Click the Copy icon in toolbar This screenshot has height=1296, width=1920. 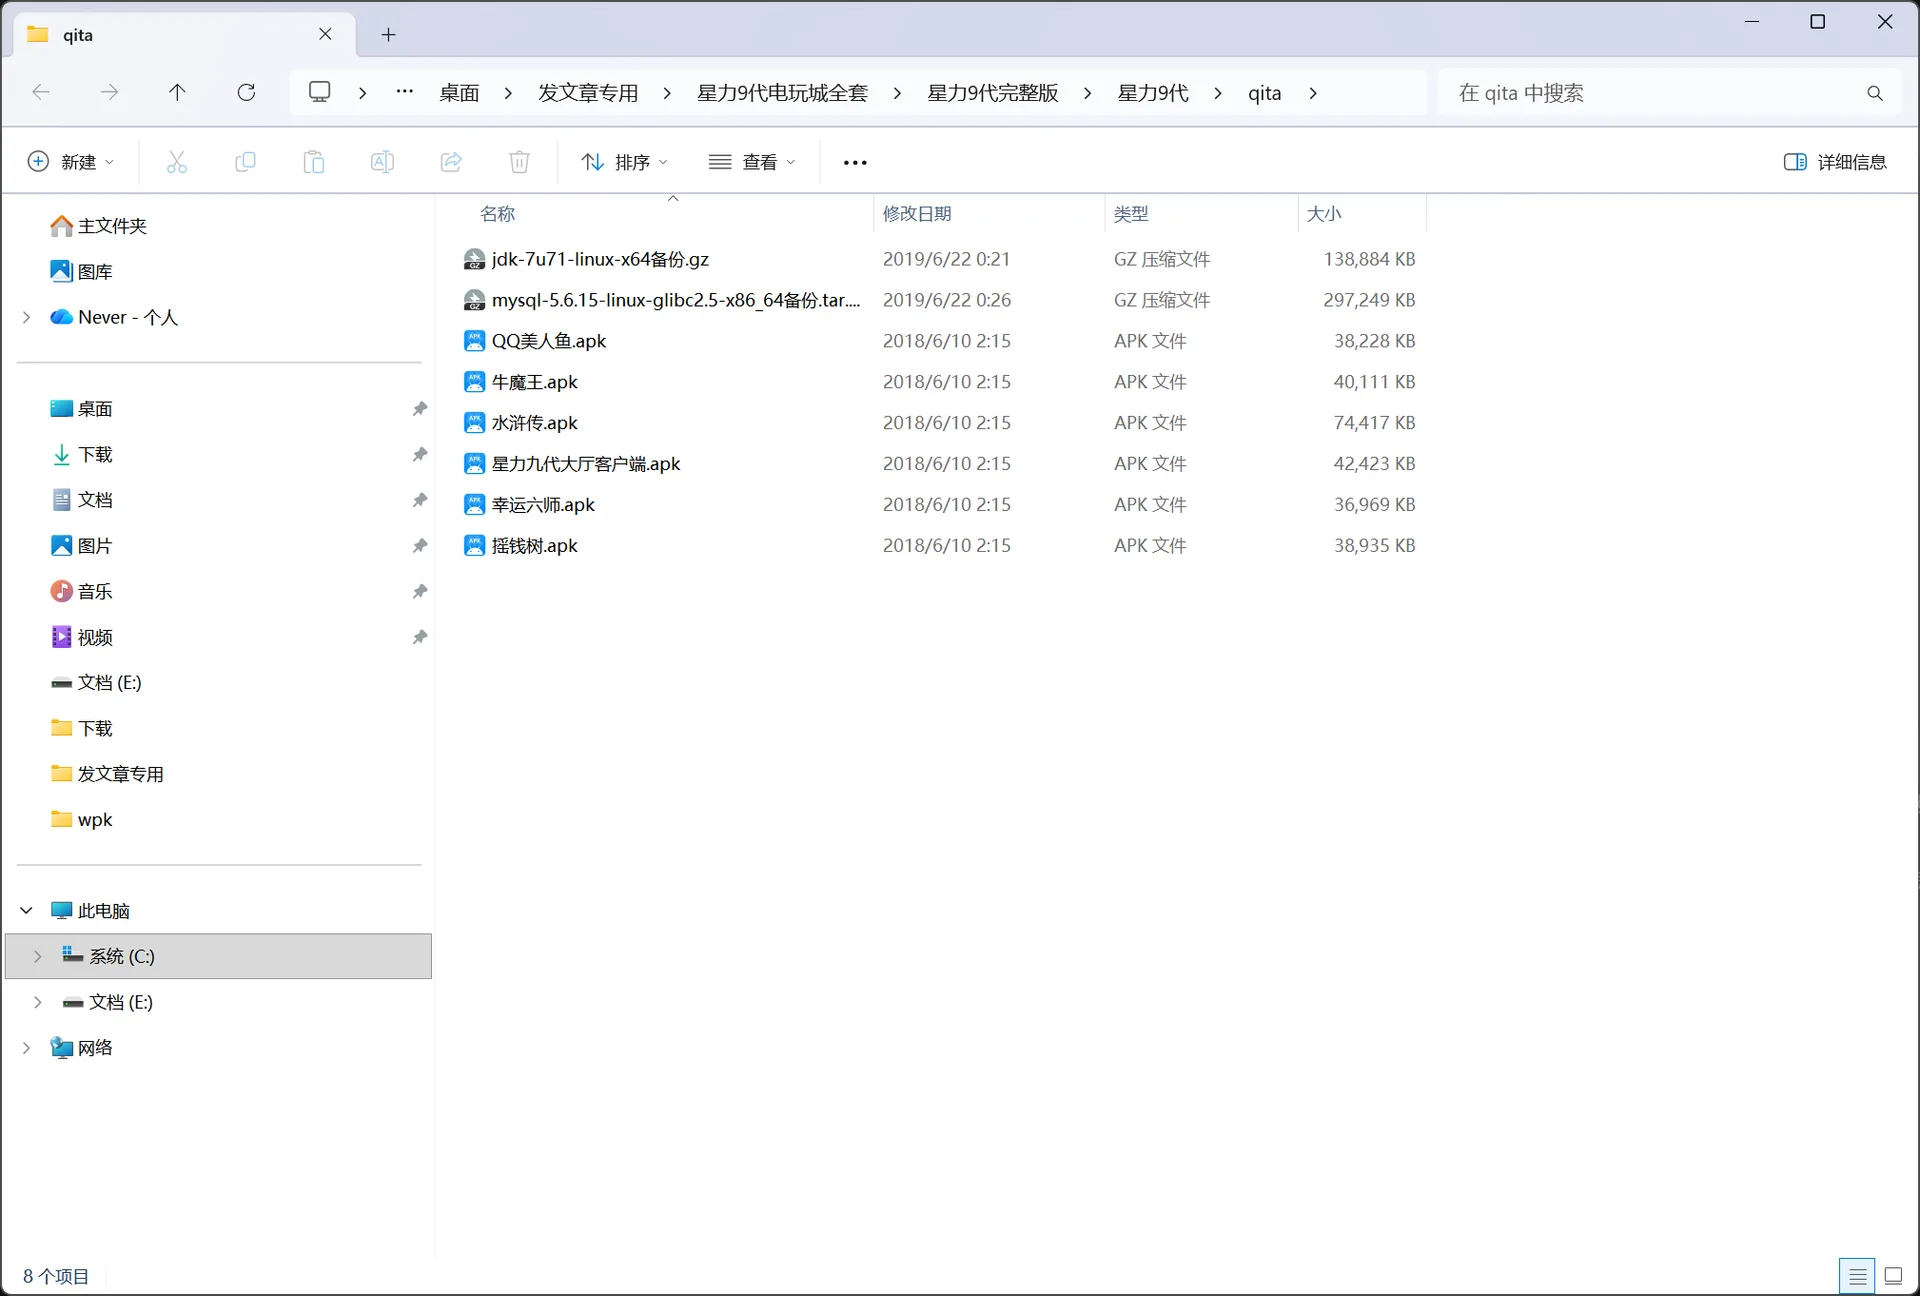tap(245, 162)
